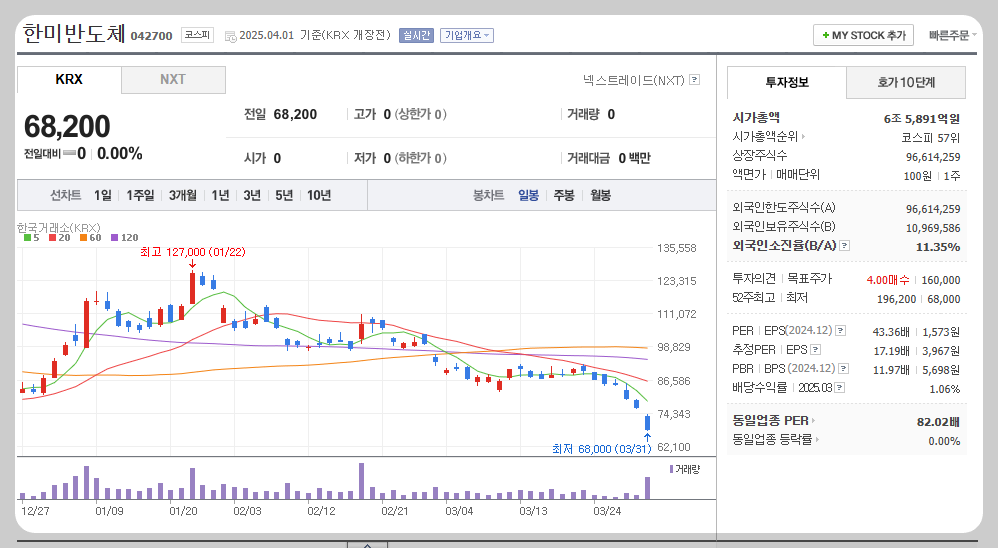
Task: Open help icon next to PER EPS(2024.12)
Action: point(841,331)
